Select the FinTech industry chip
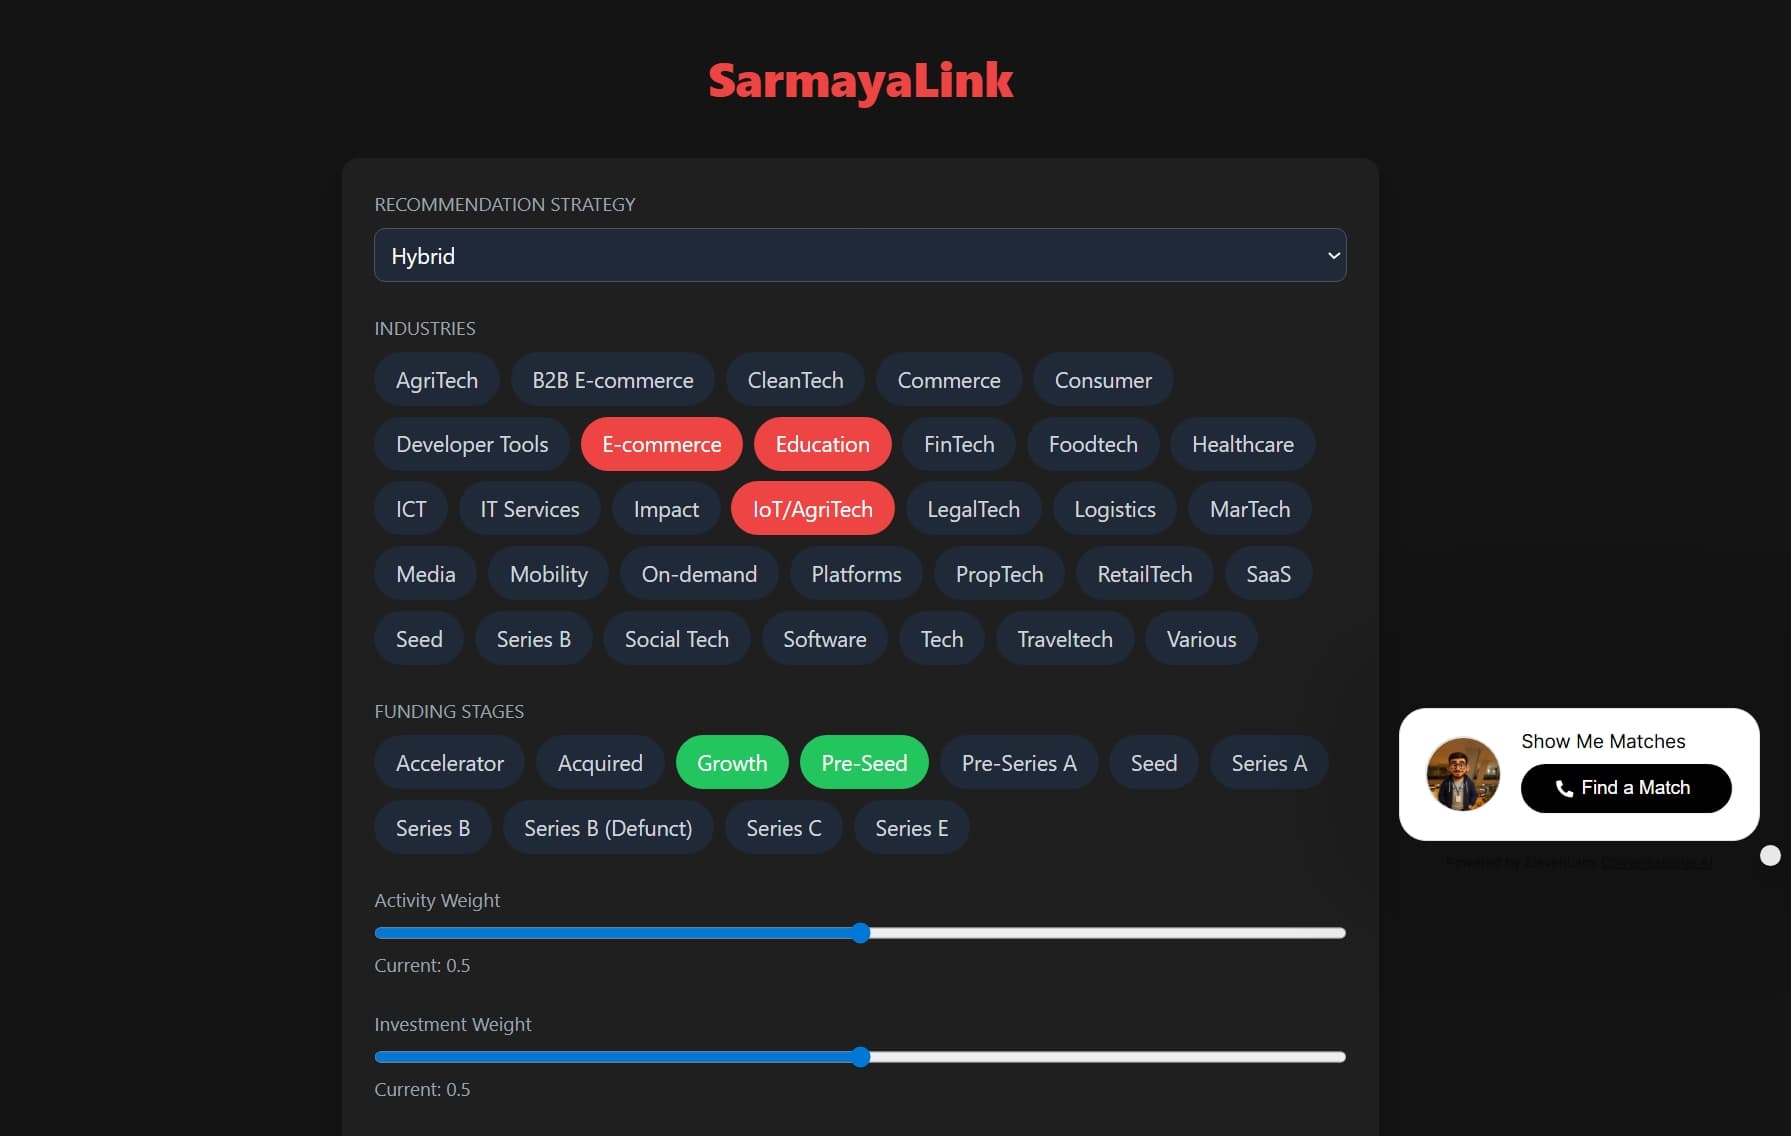 (959, 444)
